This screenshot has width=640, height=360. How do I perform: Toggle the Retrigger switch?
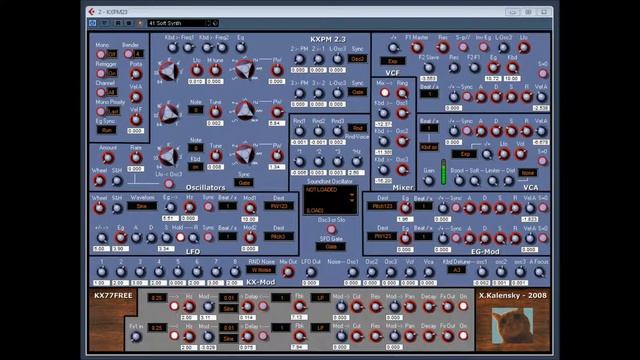[x=101, y=73]
